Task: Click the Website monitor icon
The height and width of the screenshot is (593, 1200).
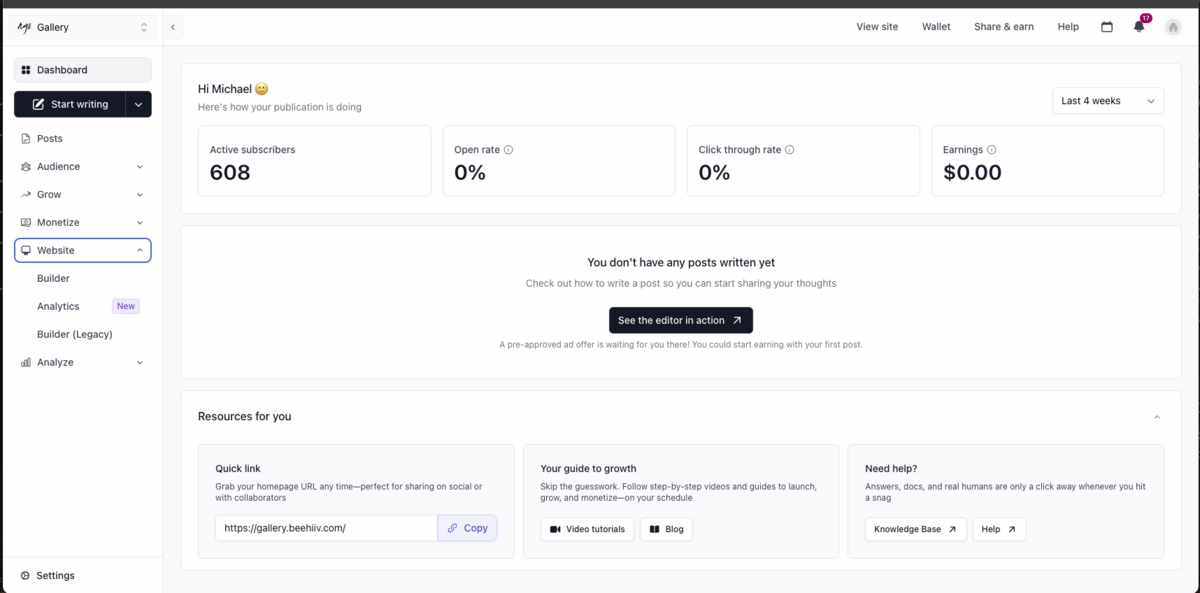Action: 26,250
